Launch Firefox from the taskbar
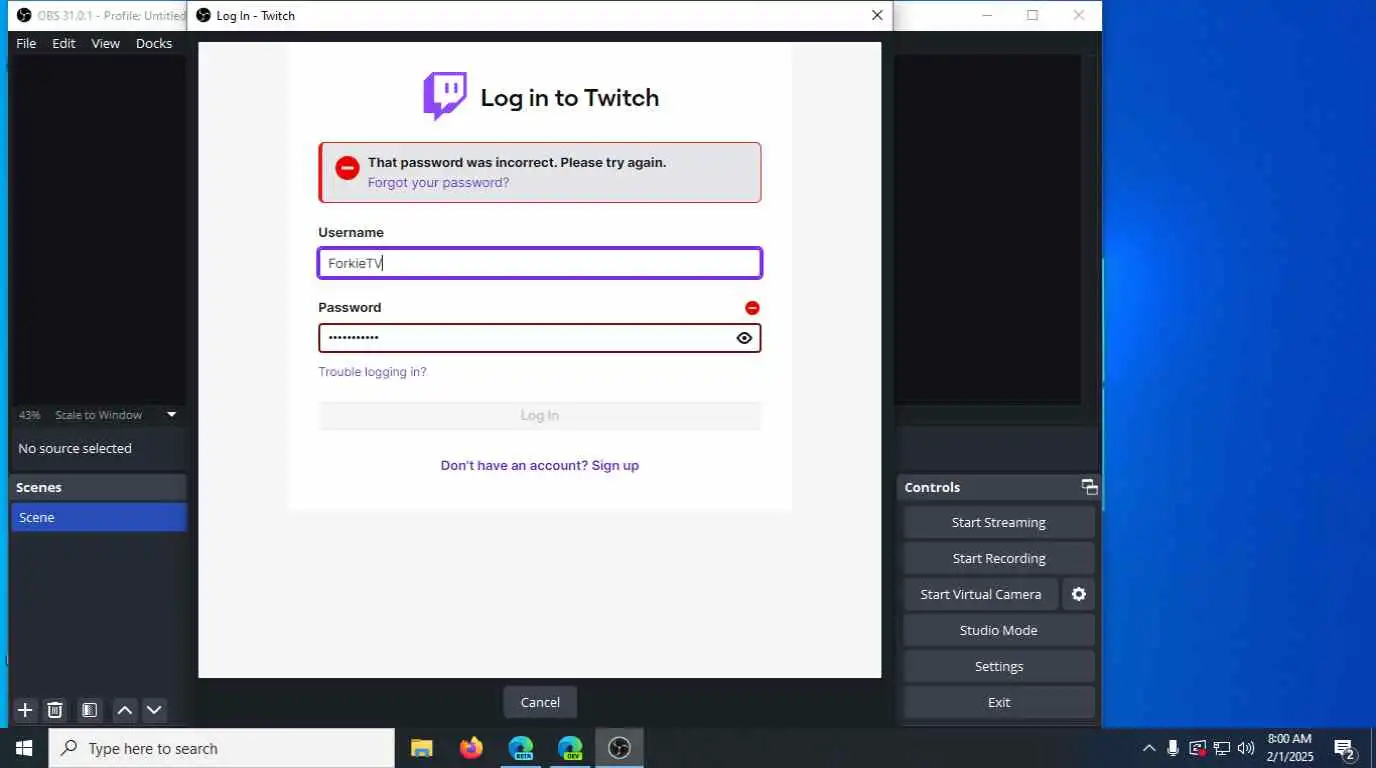The height and width of the screenshot is (768, 1376). click(471, 748)
